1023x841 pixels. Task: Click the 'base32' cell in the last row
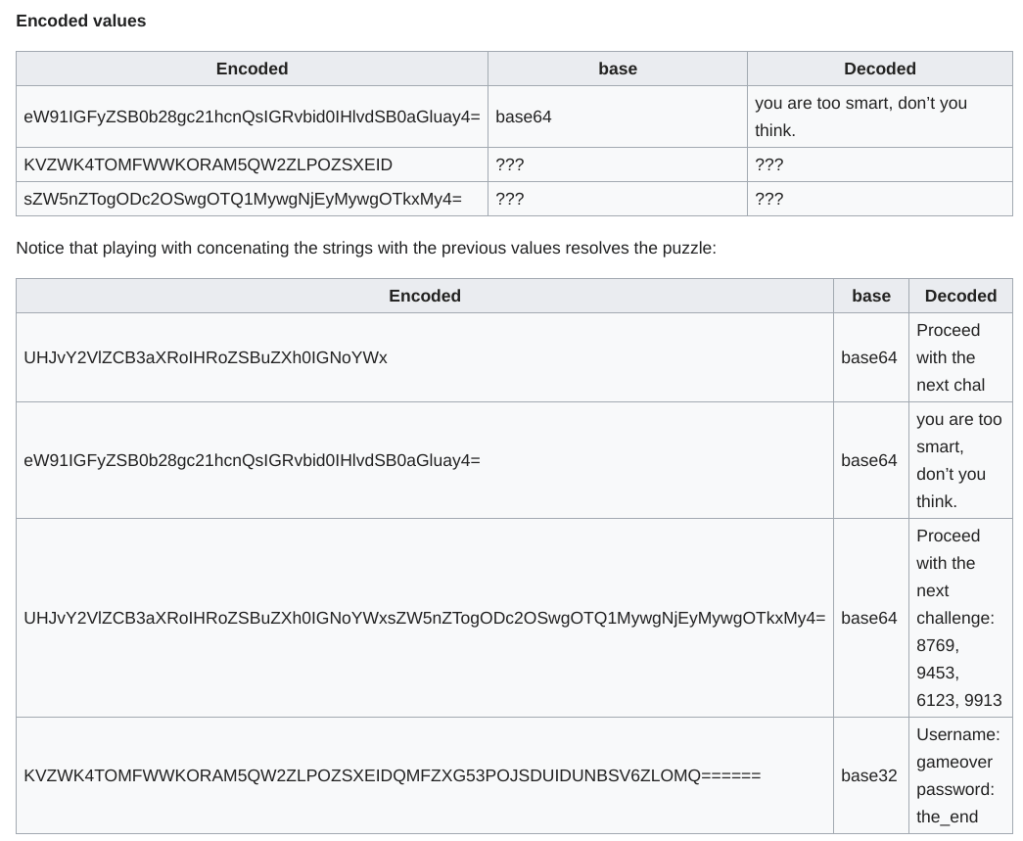869,776
